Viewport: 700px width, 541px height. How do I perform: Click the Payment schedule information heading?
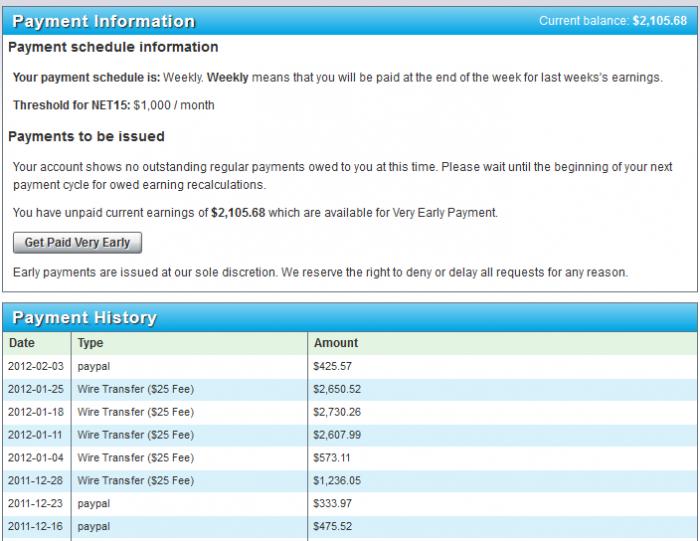click(x=113, y=47)
